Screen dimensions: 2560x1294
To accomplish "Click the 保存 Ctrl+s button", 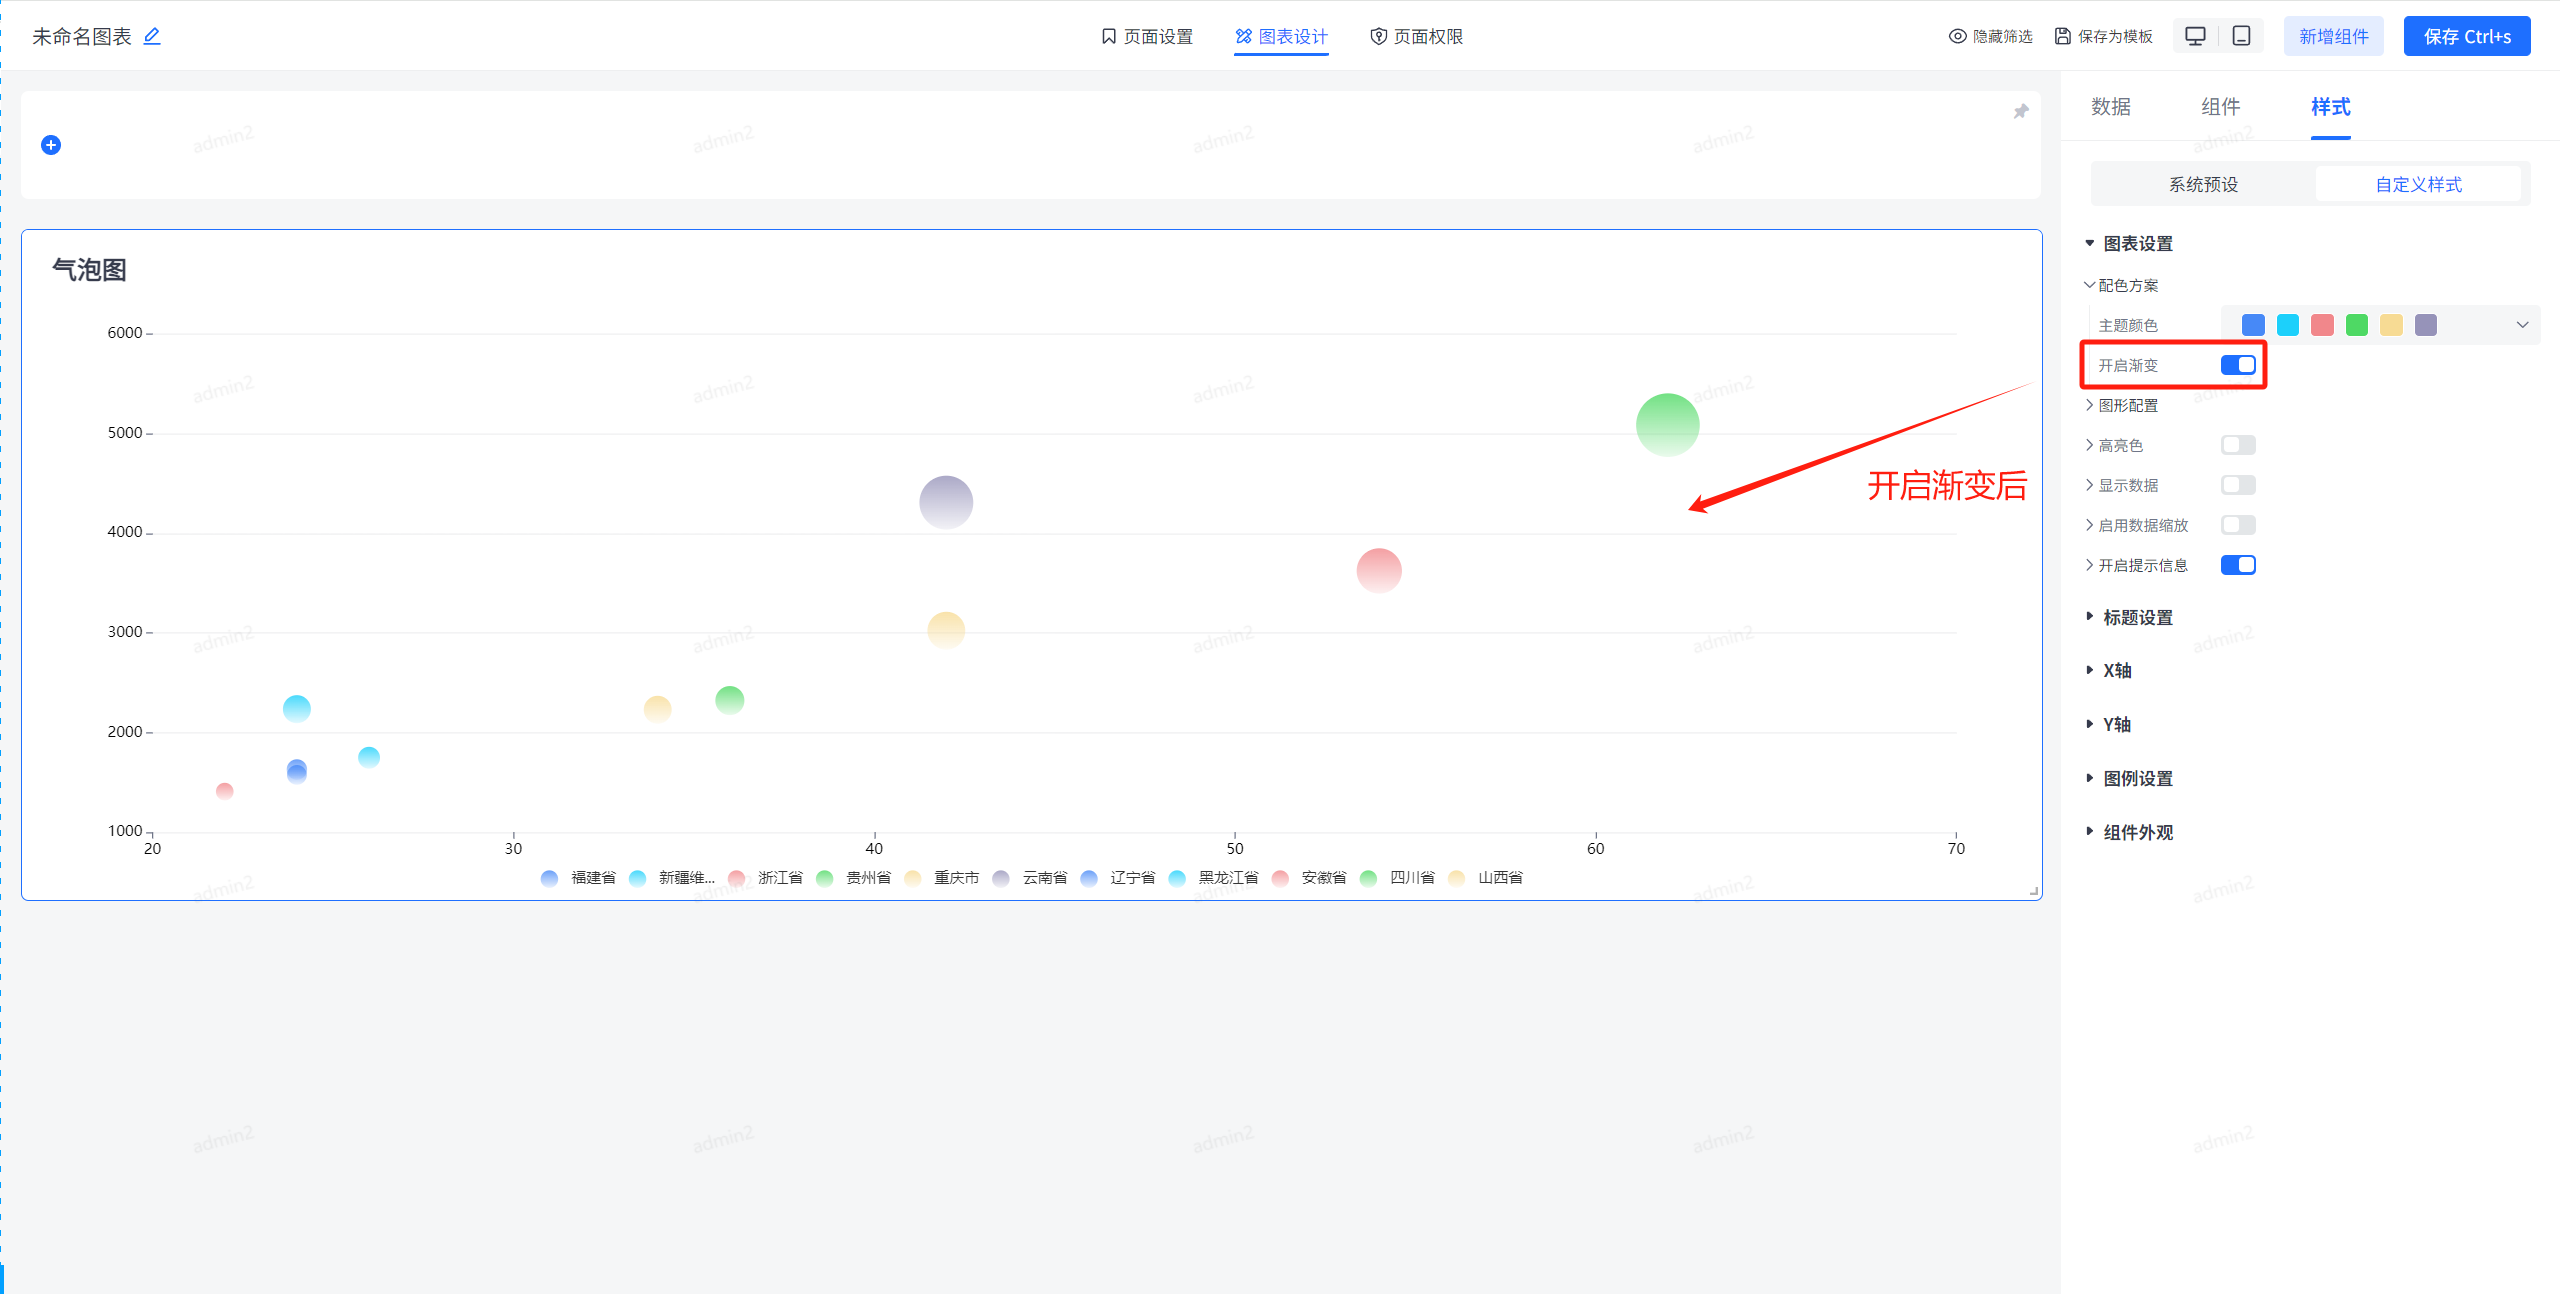I will coord(2467,36).
